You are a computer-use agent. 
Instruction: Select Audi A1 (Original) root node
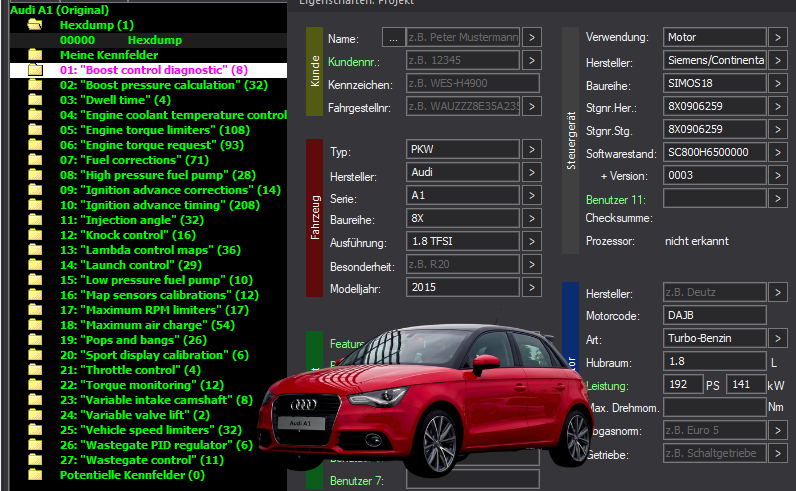point(59,10)
